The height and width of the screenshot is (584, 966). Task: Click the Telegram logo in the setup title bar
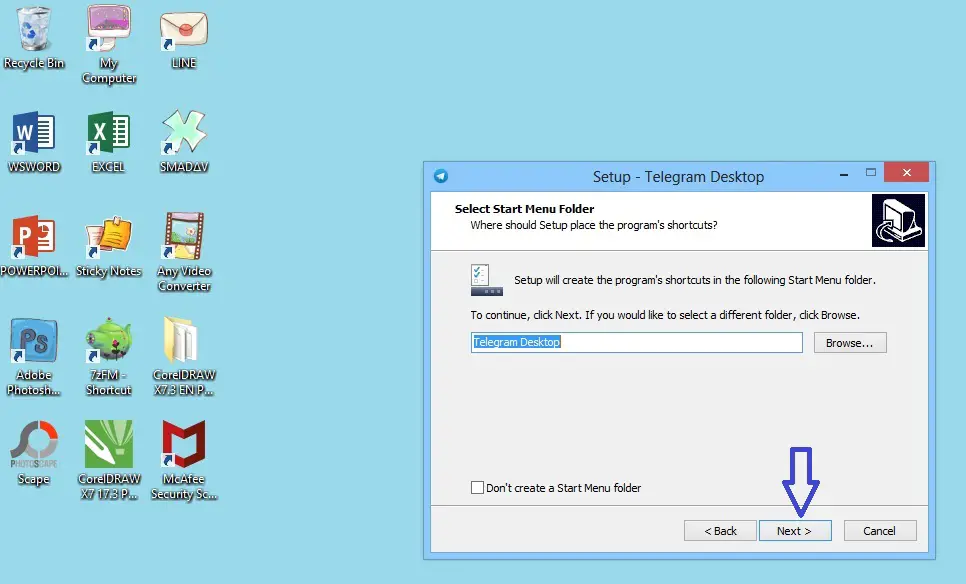(x=441, y=176)
